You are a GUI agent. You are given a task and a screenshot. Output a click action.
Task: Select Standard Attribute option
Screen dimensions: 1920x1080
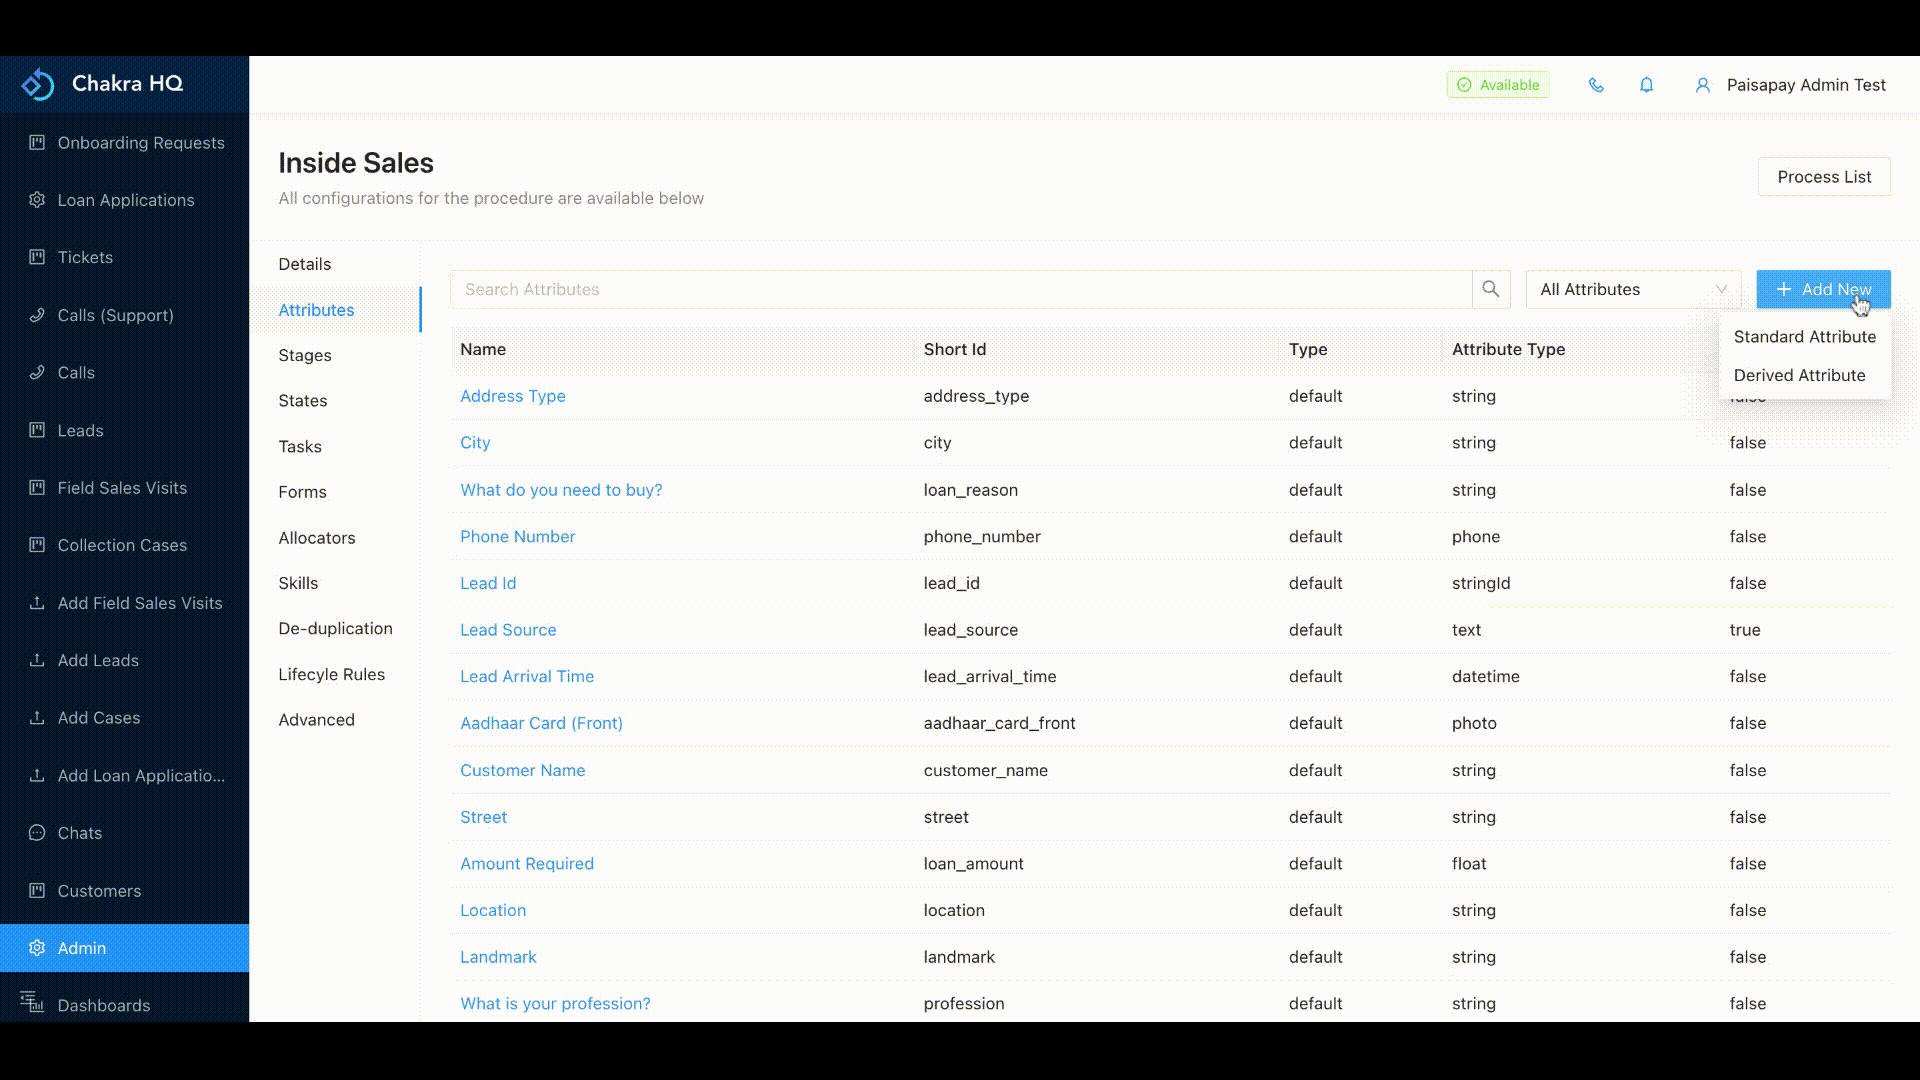click(x=1804, y=337)
